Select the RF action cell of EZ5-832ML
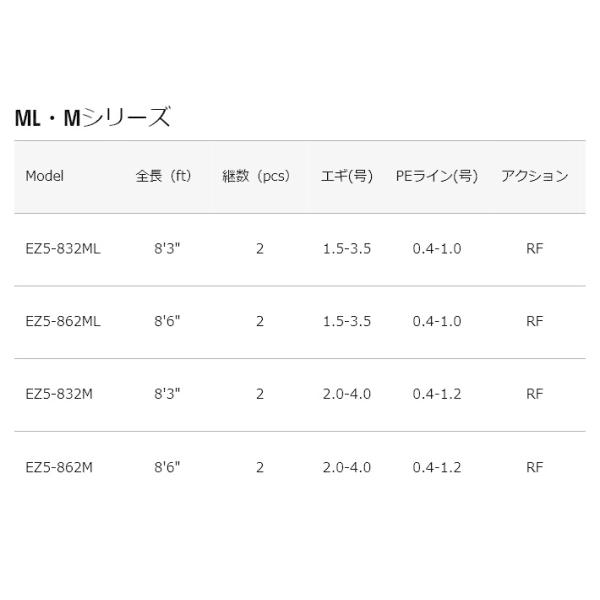600x600 pixels. click(535, 249)
